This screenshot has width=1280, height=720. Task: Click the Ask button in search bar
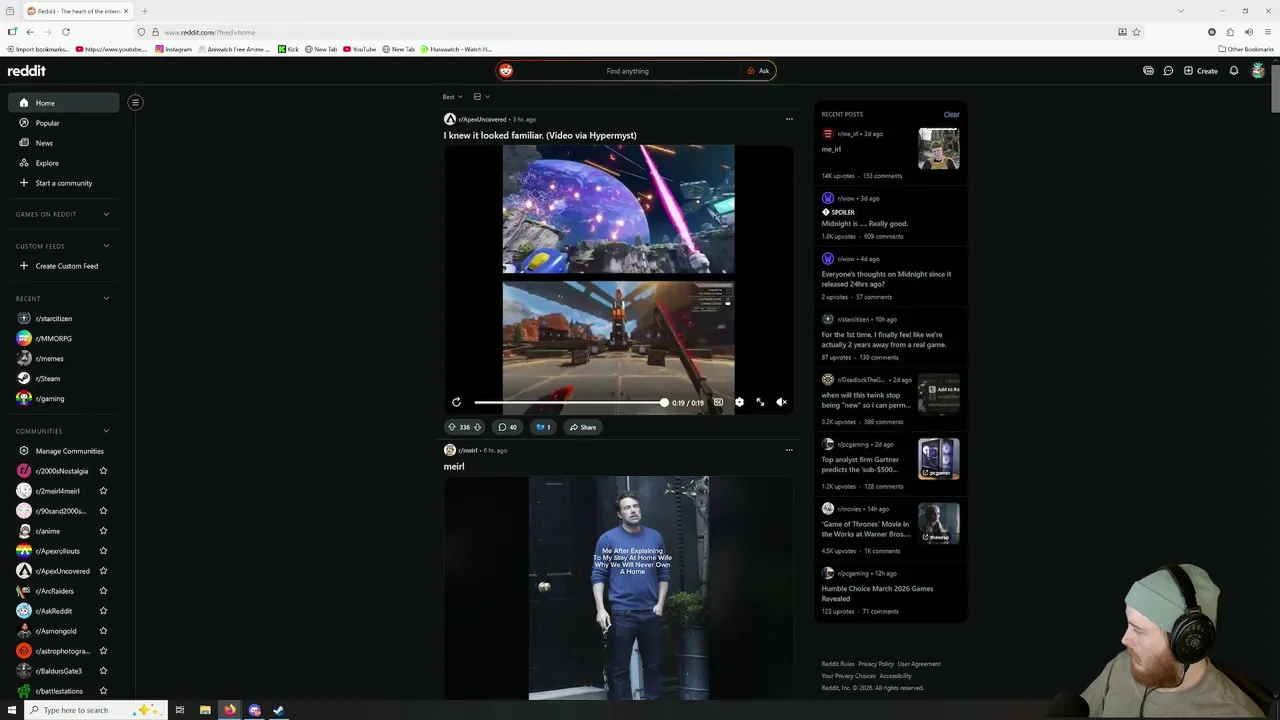(758, 71)
